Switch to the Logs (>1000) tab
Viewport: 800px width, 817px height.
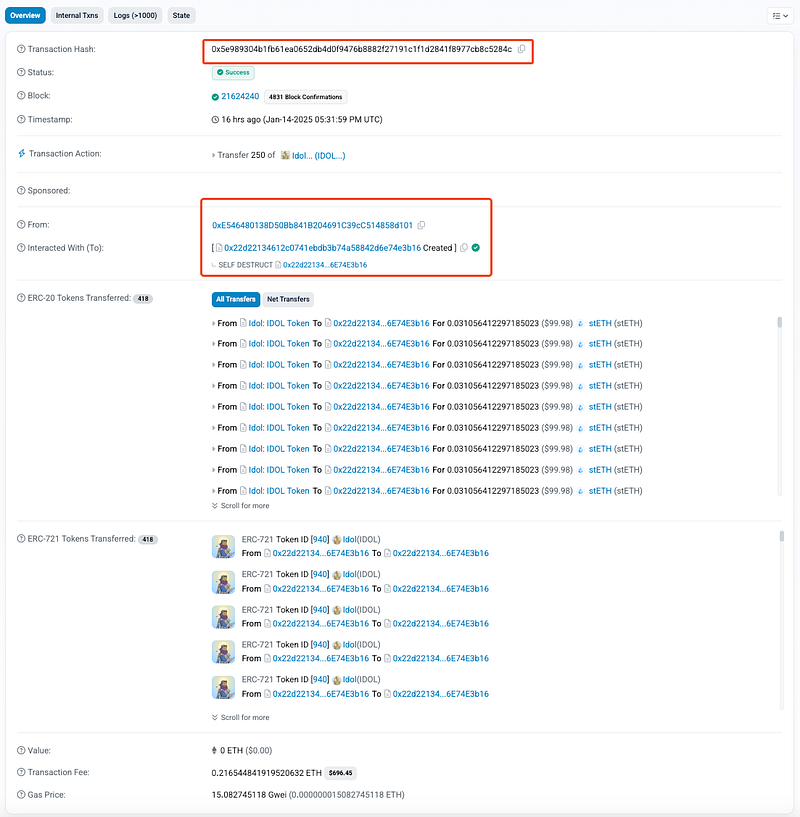coord(136,16)
